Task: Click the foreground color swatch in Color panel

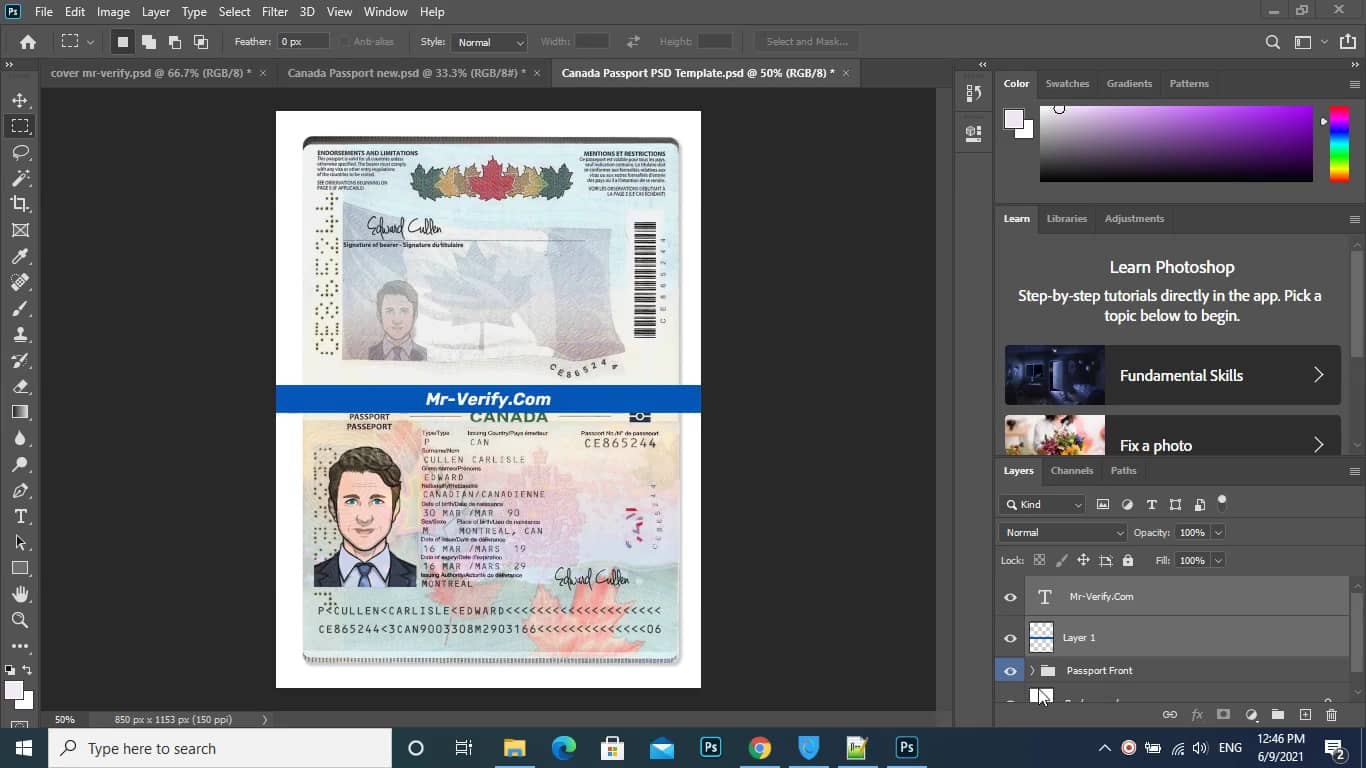Action: [1013, 119]
